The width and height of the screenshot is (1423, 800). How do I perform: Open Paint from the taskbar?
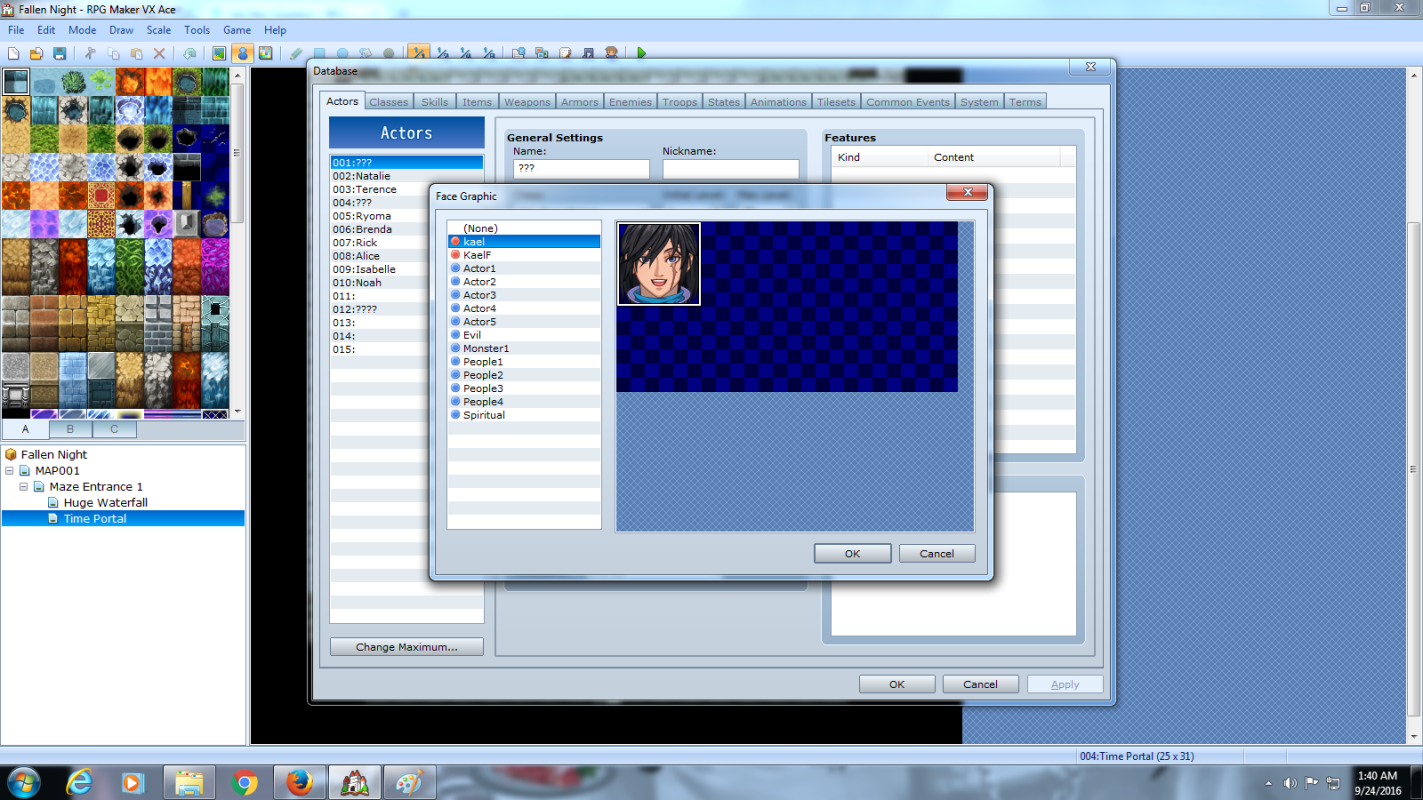[409, 782]
